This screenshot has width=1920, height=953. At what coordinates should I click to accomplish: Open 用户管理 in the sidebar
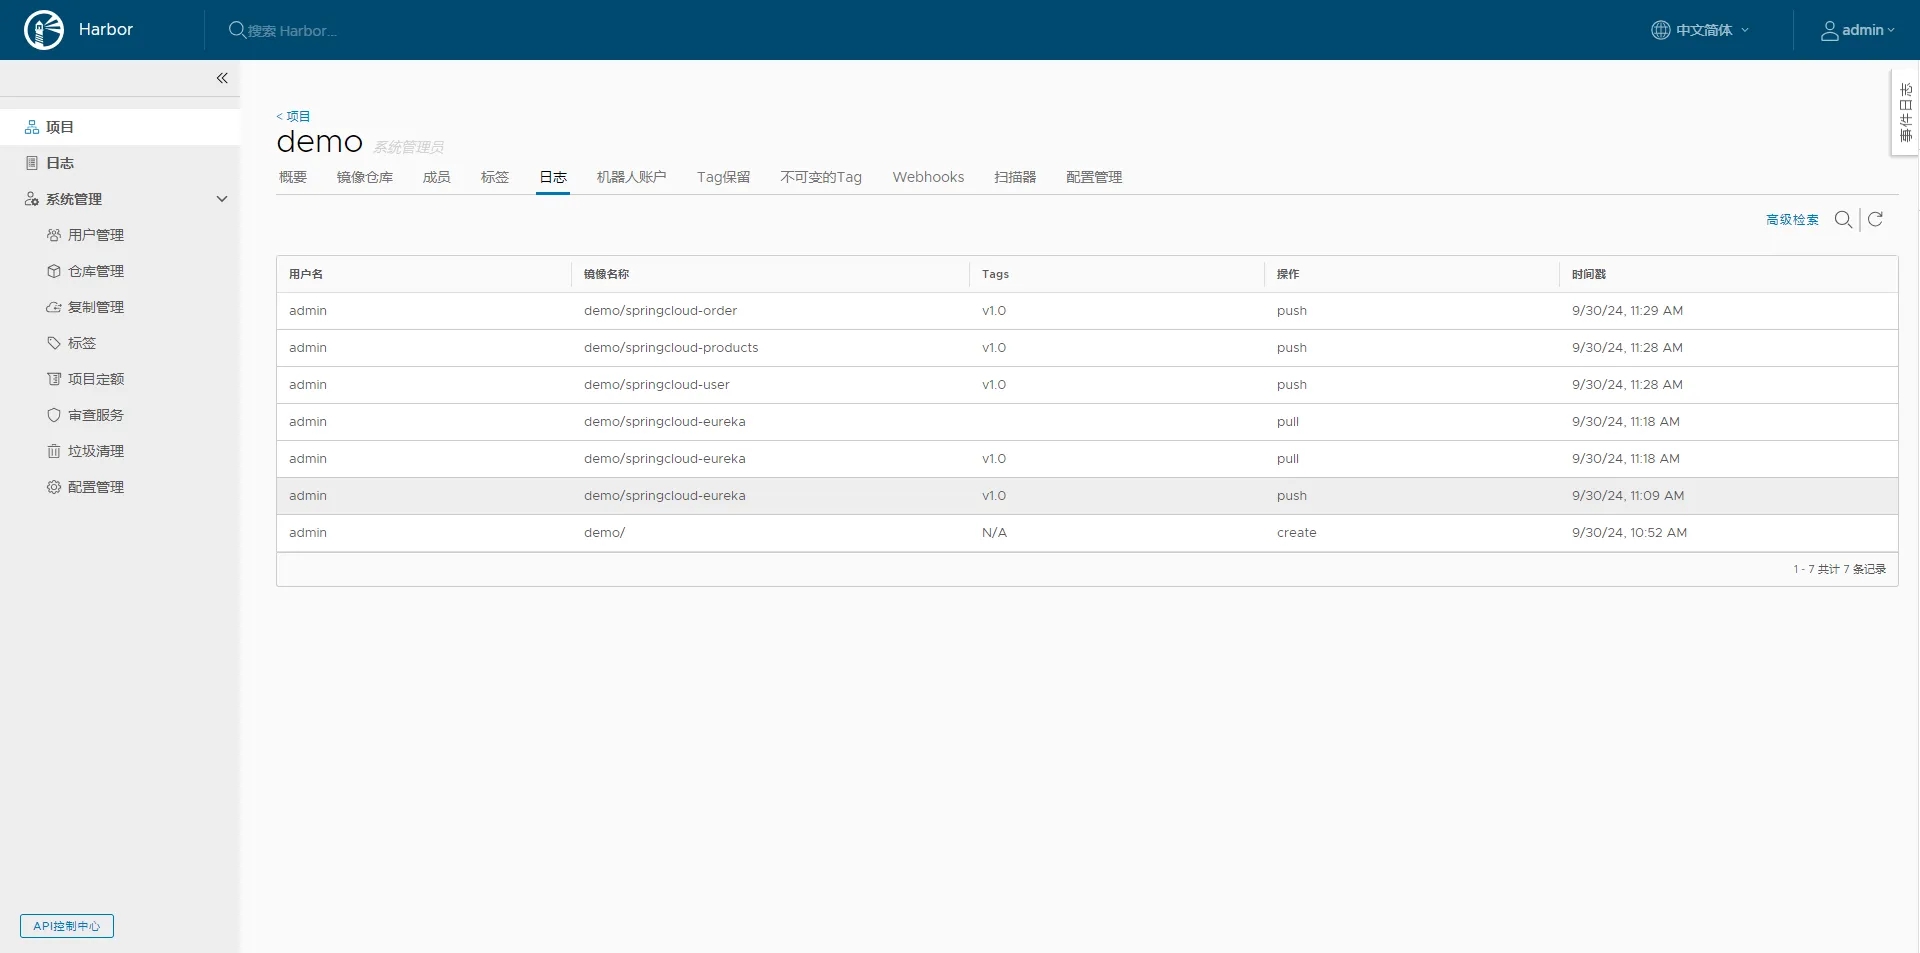tap(96, 235)
